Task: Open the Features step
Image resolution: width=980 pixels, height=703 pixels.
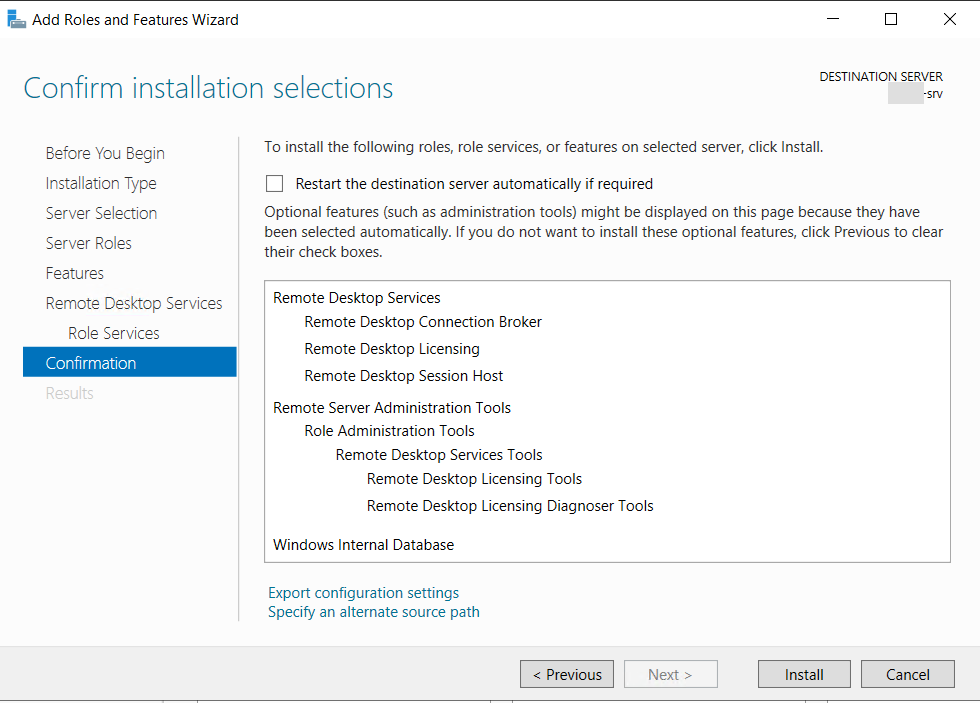Action: [x=74, y=273]
